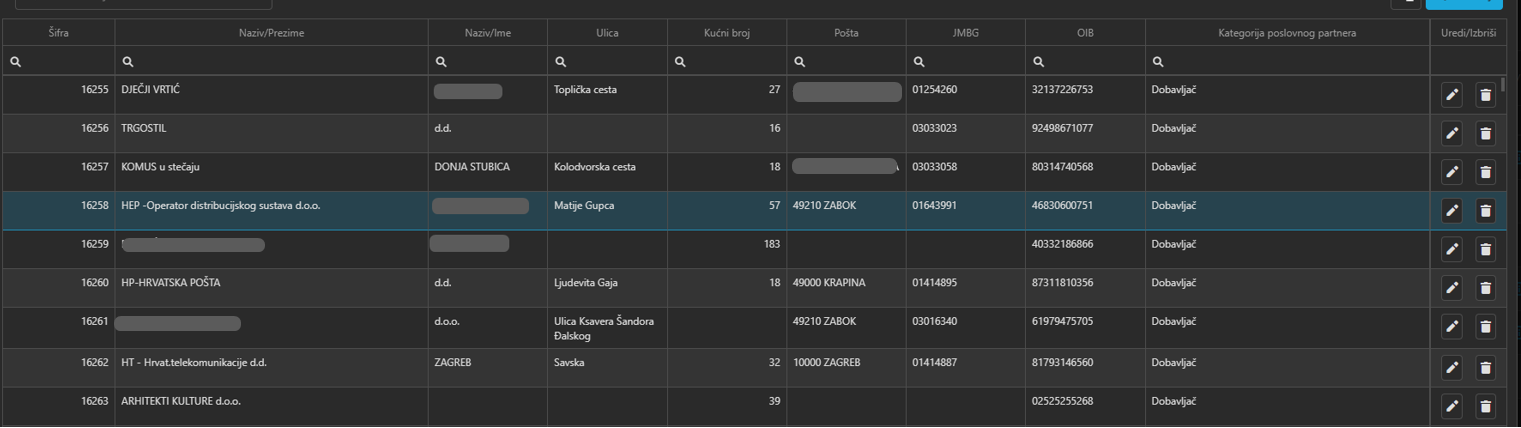Screen dimensions: 1521x428
Task: Click edit pencil for DJEČJI VRTIĆ row
Action: click(1452, 95)
